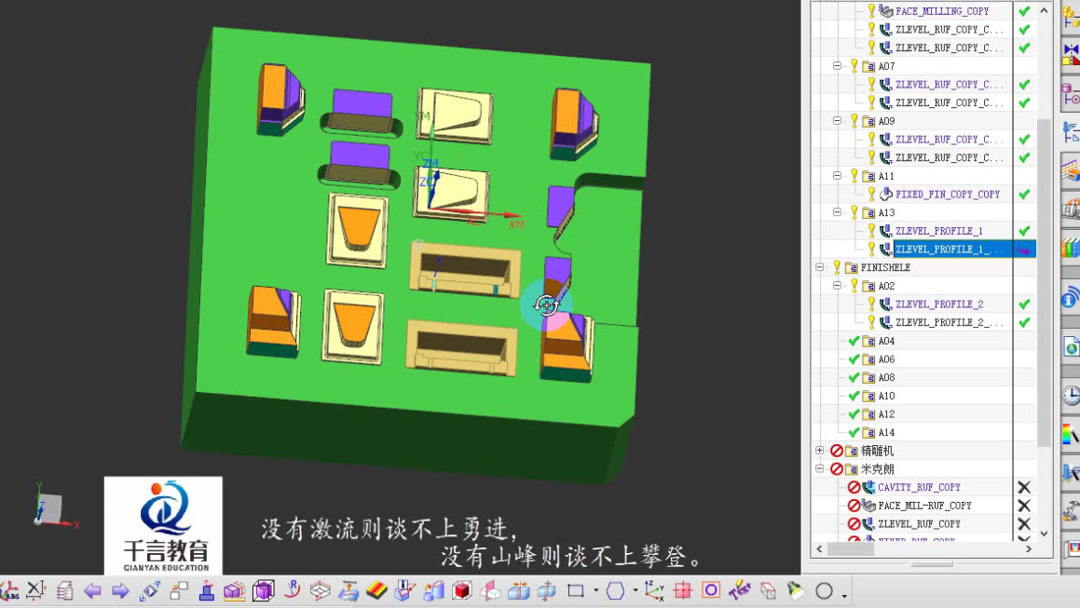This screenshot has height=608, width=1080.
Task: Click the Forward navigation arrow icon
Action: pyautogui.click(x=119, y=591)
